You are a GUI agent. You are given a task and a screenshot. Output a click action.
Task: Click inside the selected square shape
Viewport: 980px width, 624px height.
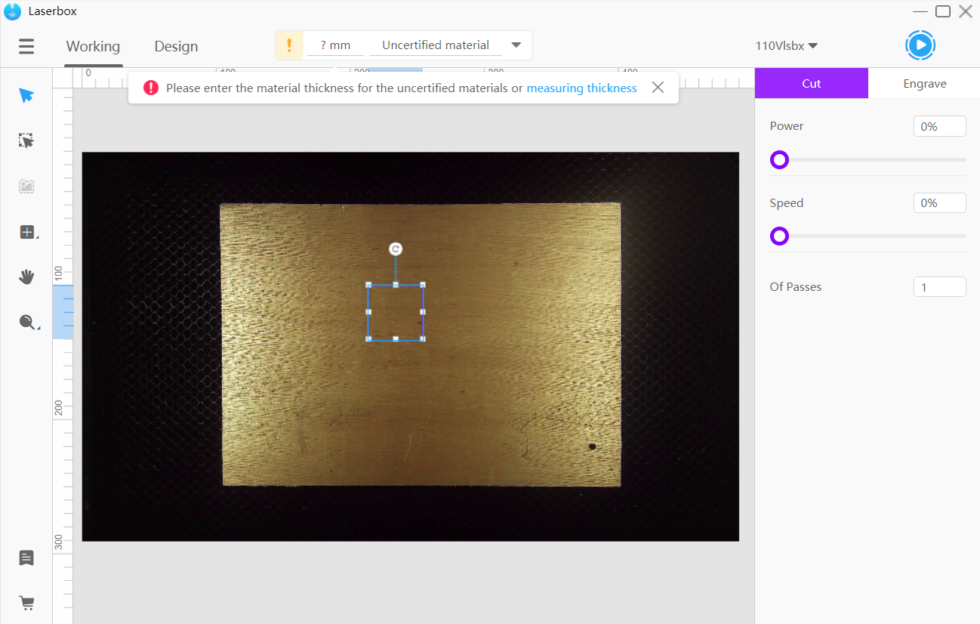(396, 312)
